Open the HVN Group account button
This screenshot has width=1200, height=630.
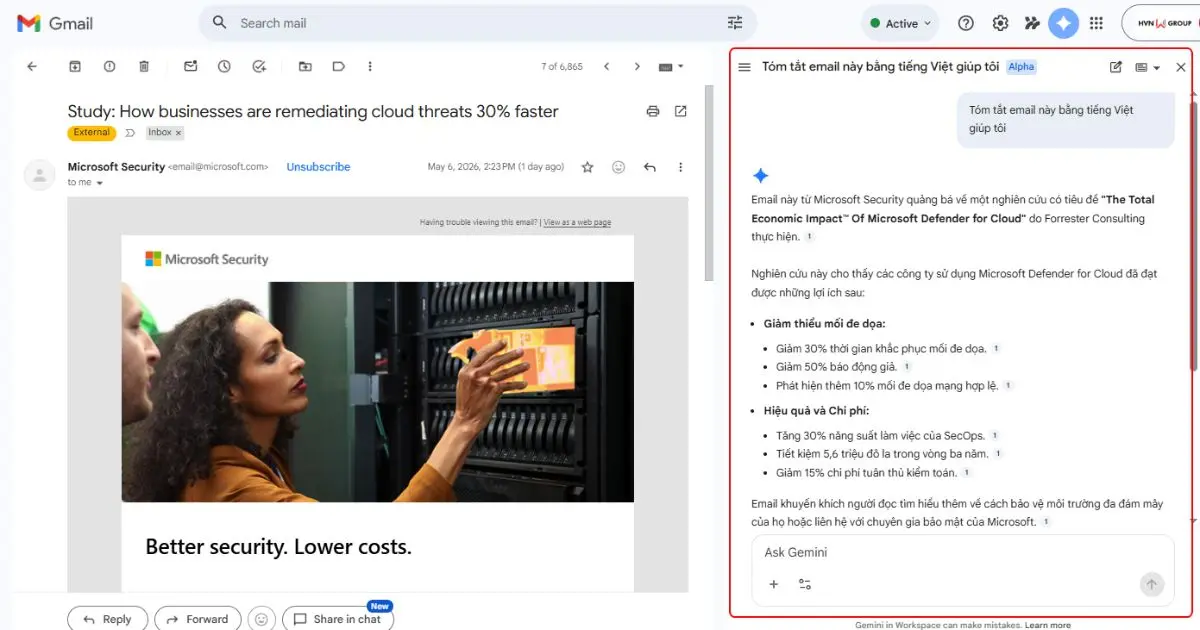(x=1160, y=23)
